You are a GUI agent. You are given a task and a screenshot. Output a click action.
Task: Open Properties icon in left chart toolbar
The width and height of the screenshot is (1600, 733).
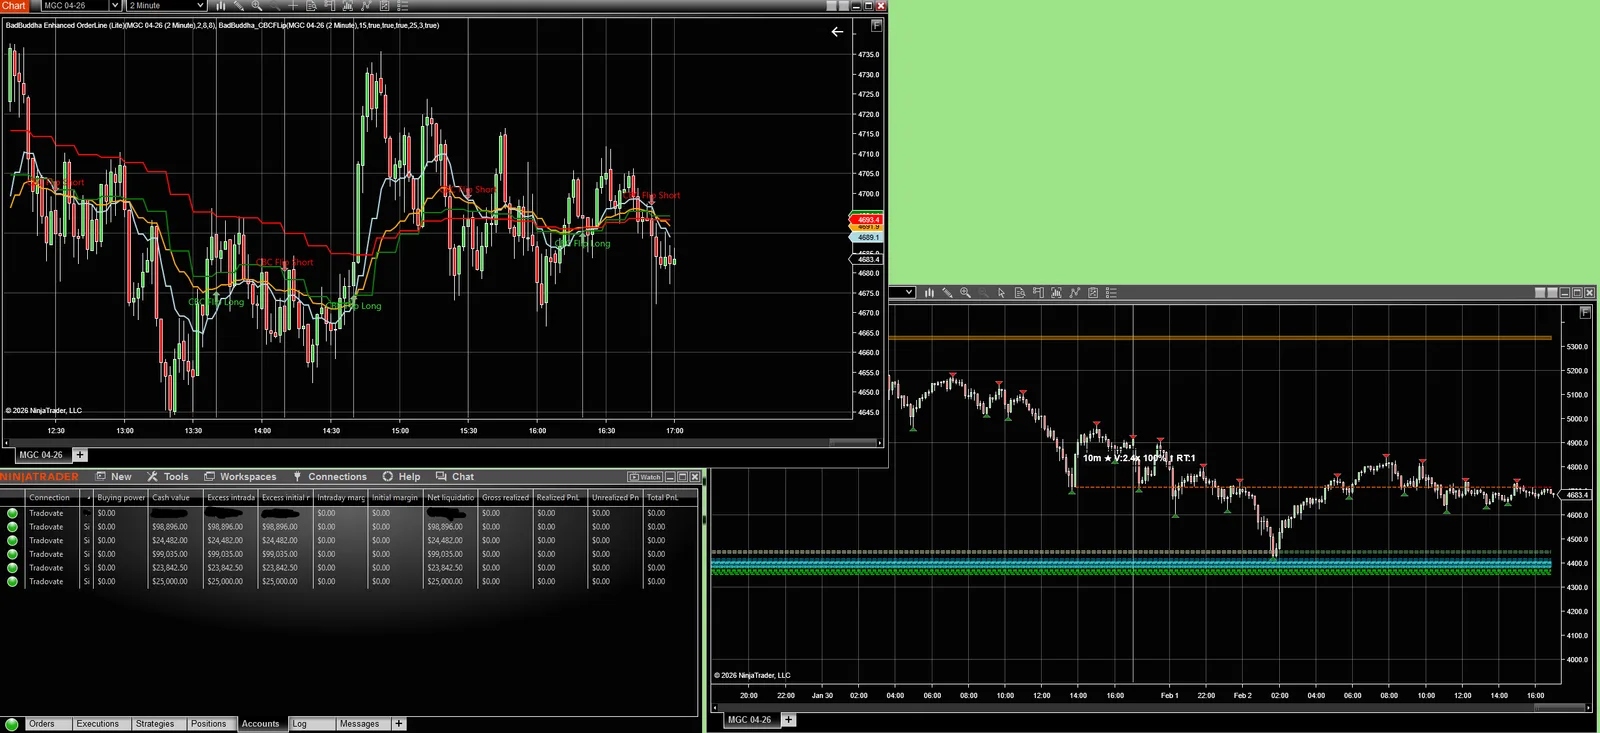384,6
